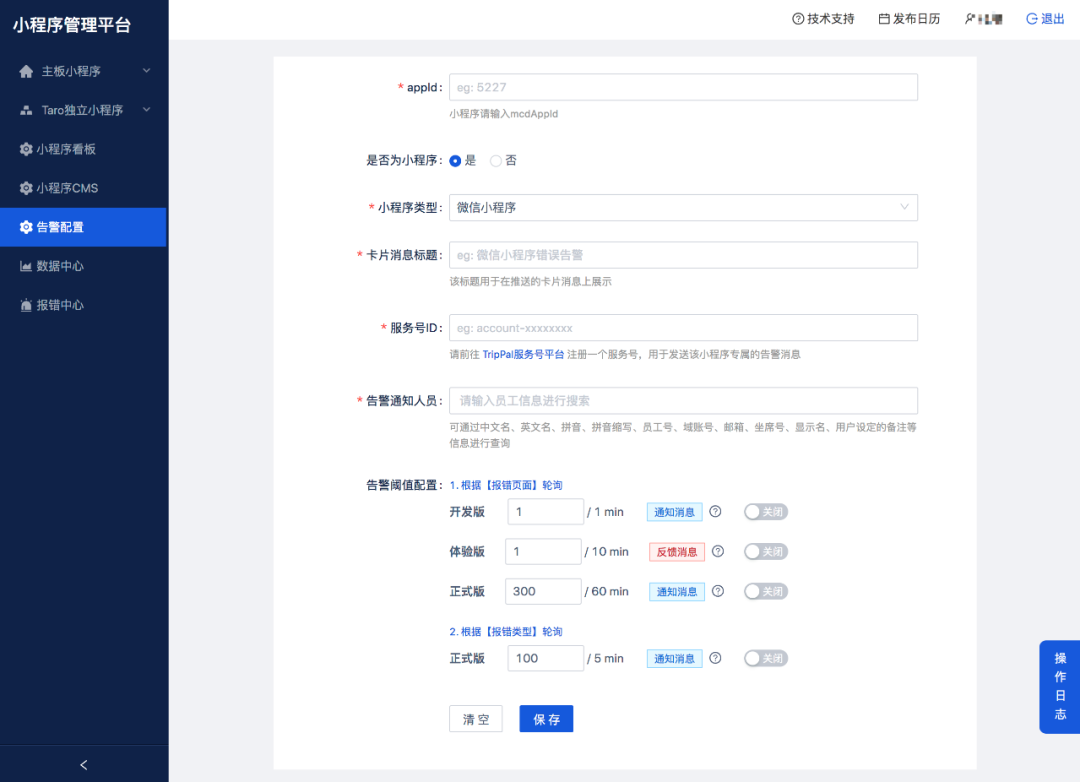Click the alarm icon for 报错中心
The image size is (1080, 782).
[x=26, y=305]
